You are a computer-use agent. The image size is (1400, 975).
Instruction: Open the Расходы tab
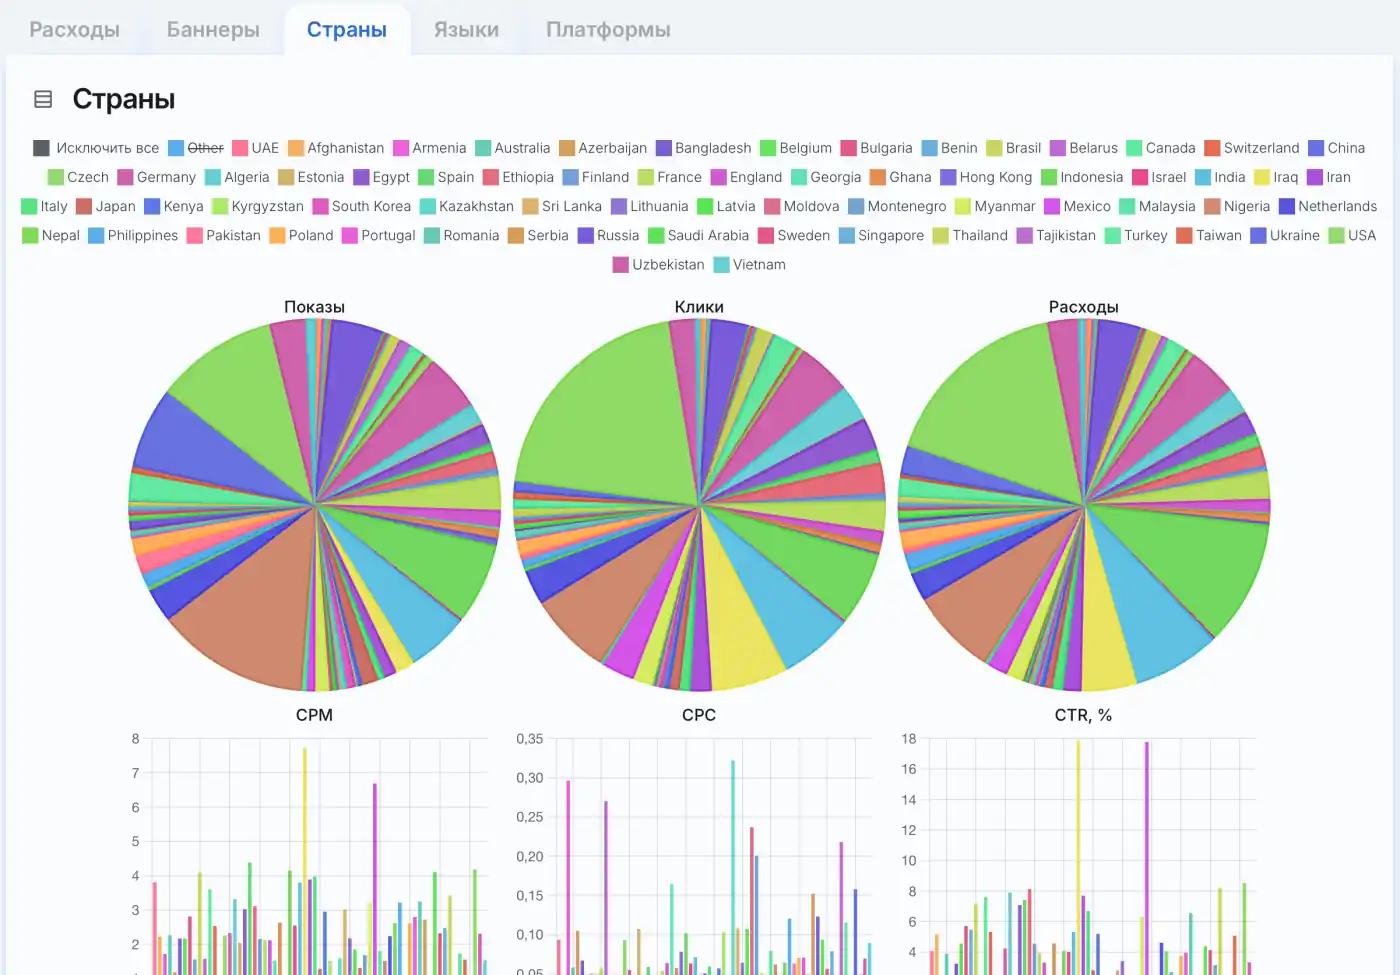74,30
